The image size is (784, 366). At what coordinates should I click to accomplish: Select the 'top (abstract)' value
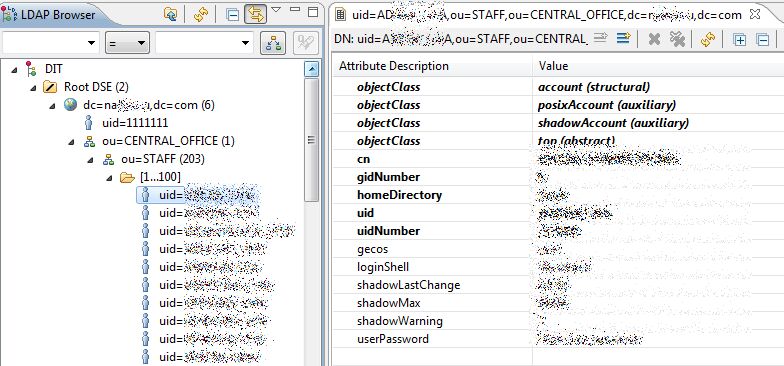pos(576,141)
